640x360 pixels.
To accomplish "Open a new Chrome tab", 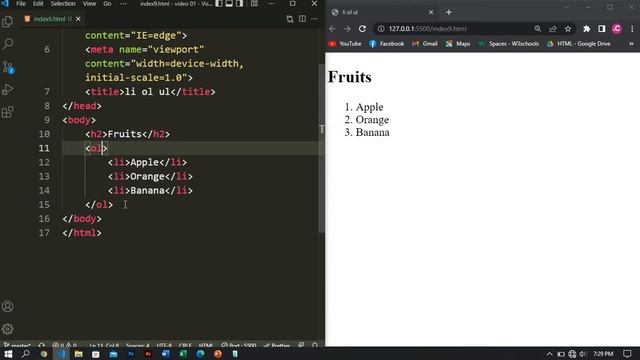I will (449, 12).
